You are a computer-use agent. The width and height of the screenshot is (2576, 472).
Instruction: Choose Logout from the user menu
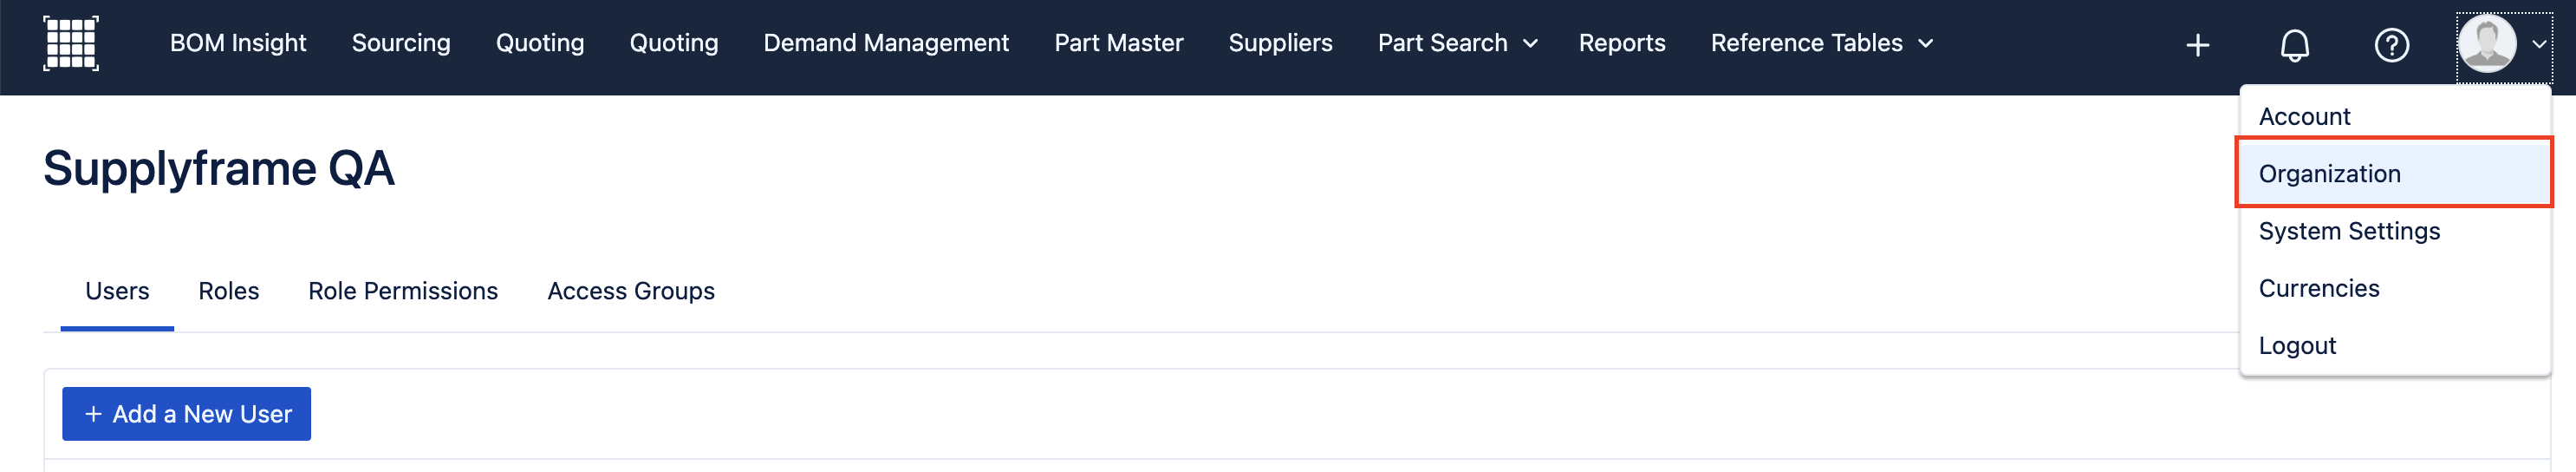pyautogui.click(x=2297, y=346)
